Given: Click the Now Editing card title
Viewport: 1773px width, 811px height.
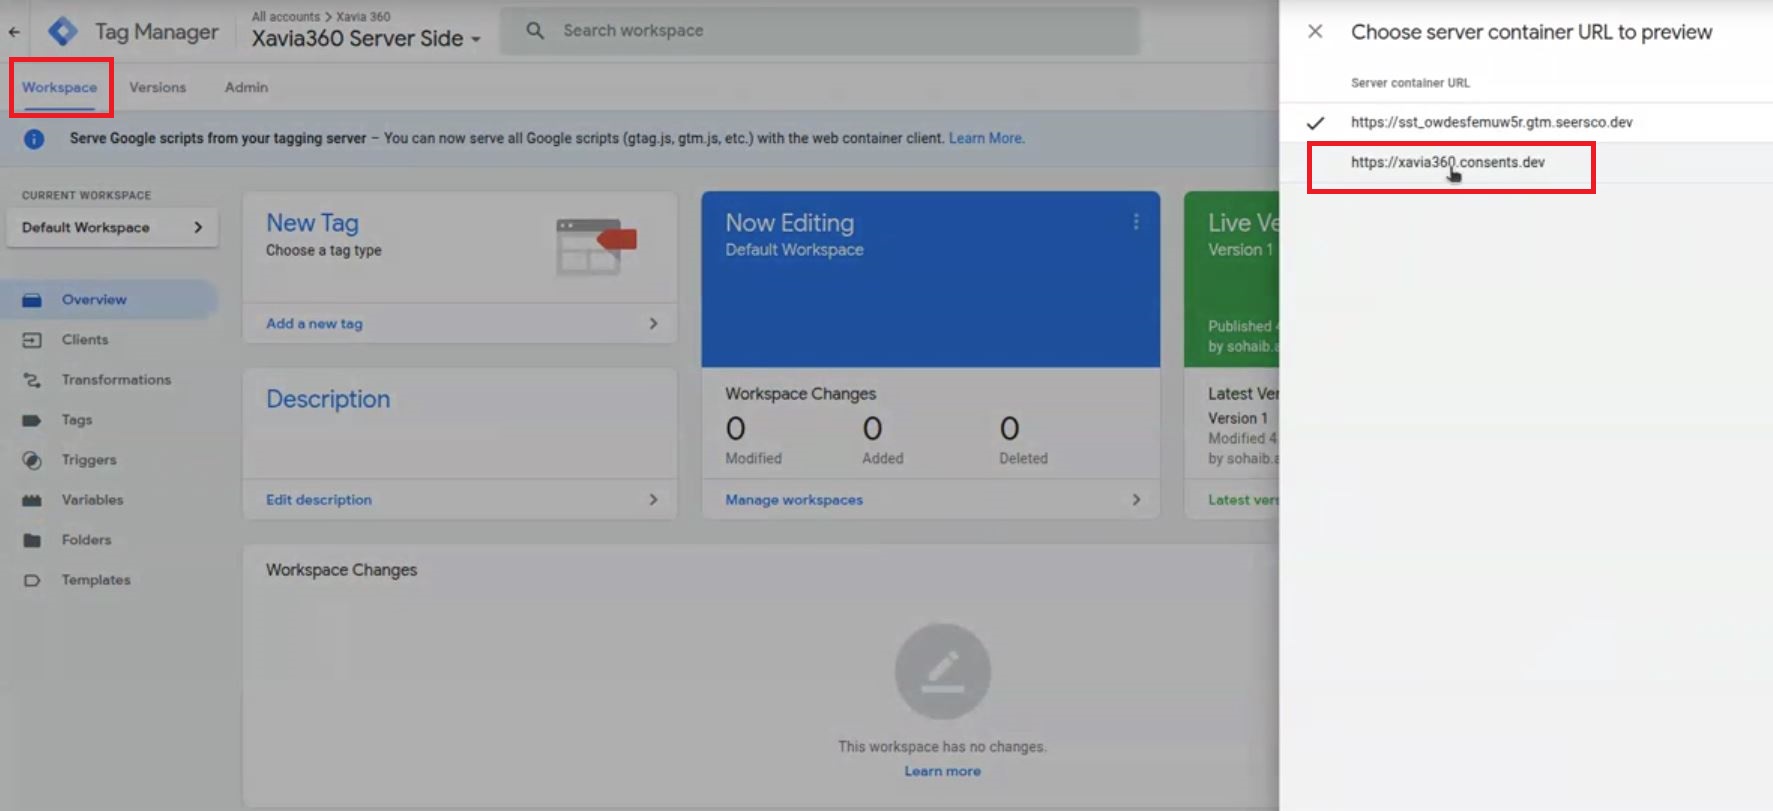Looking at the screenshot, I should tap(789, 223).
